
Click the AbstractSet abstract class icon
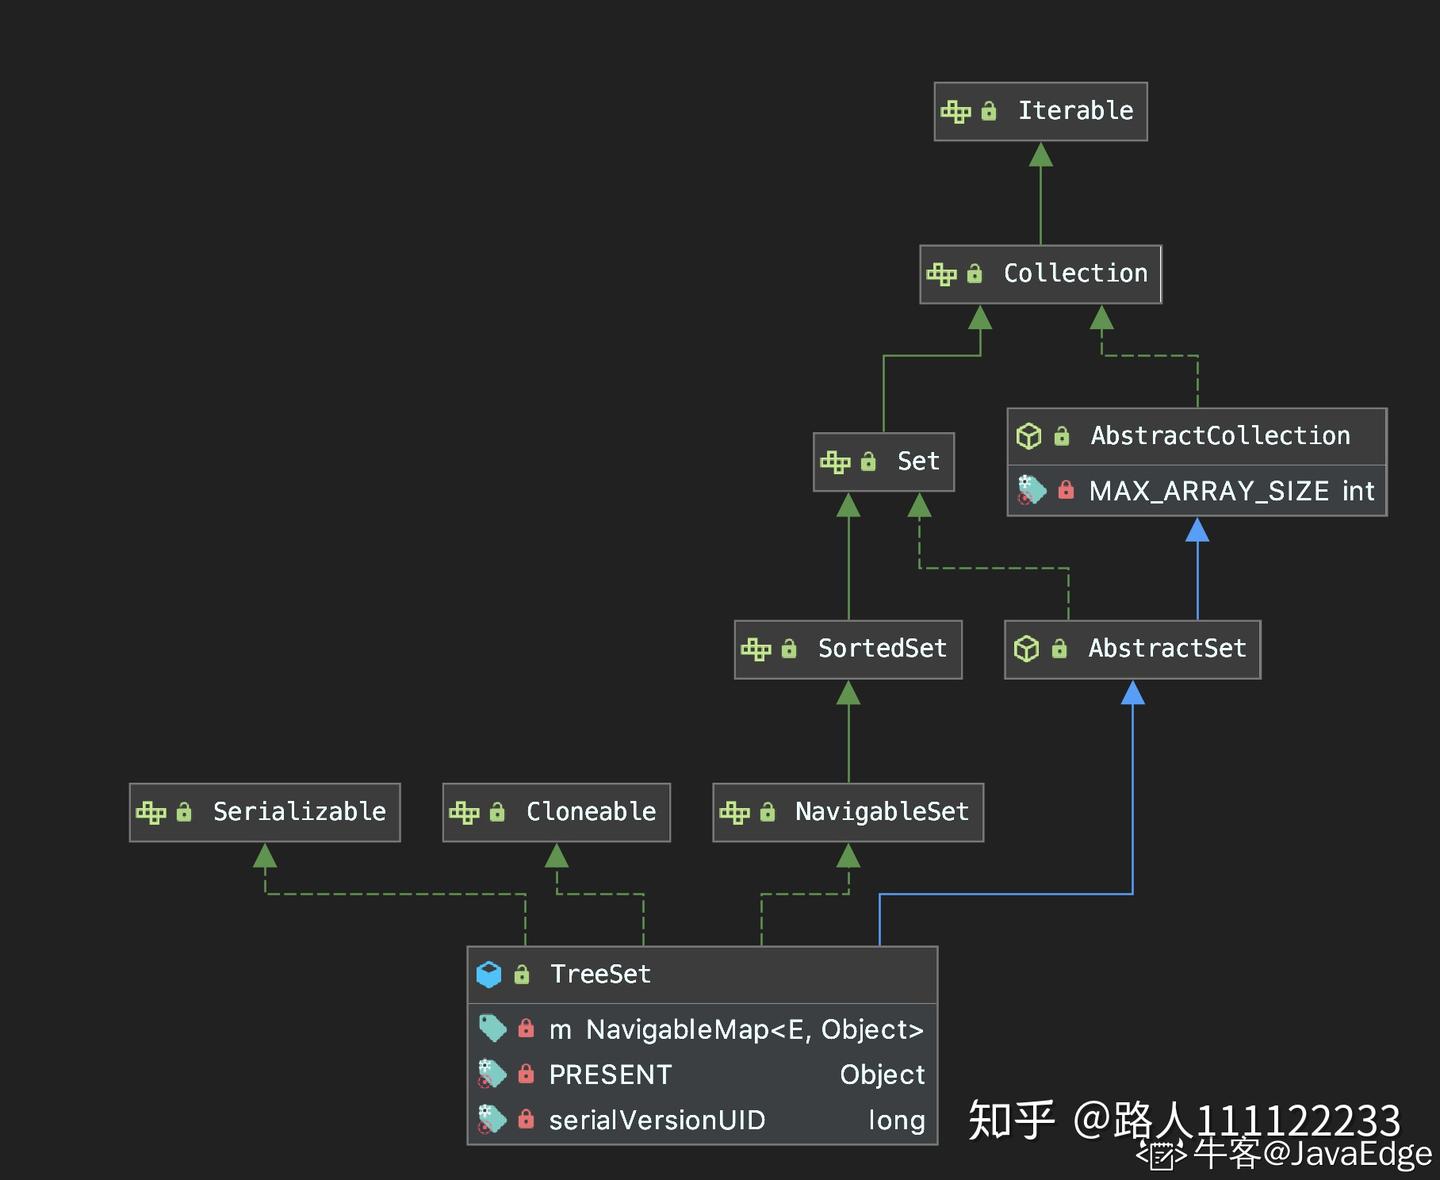pos(1027,649)
